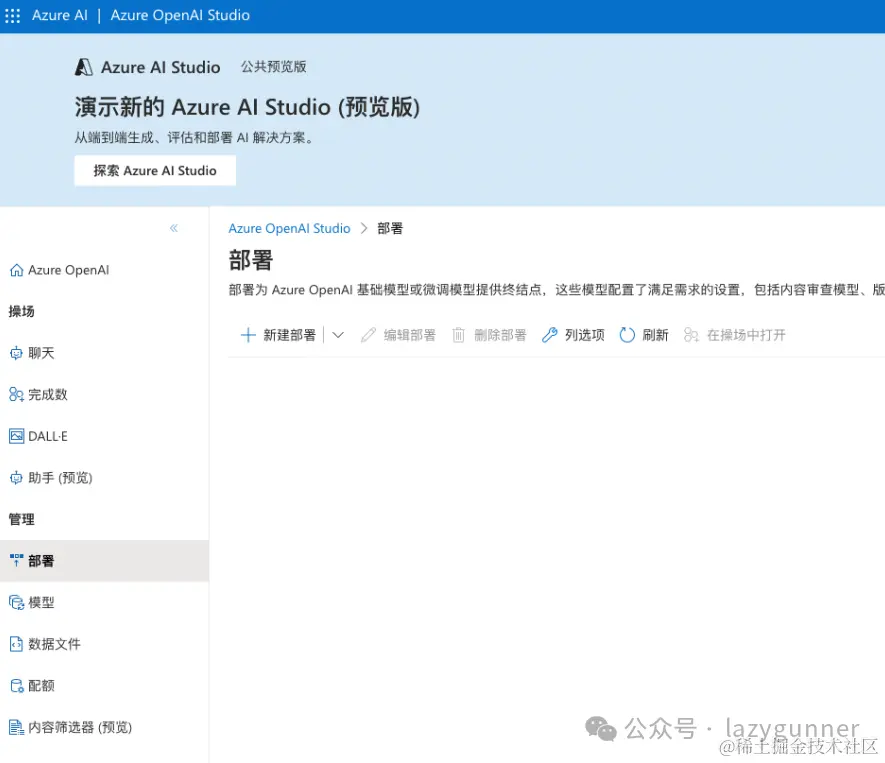The image size is (885, 763).
Task: Click the 部署 breadcrumb text
Action: (390, 229)
